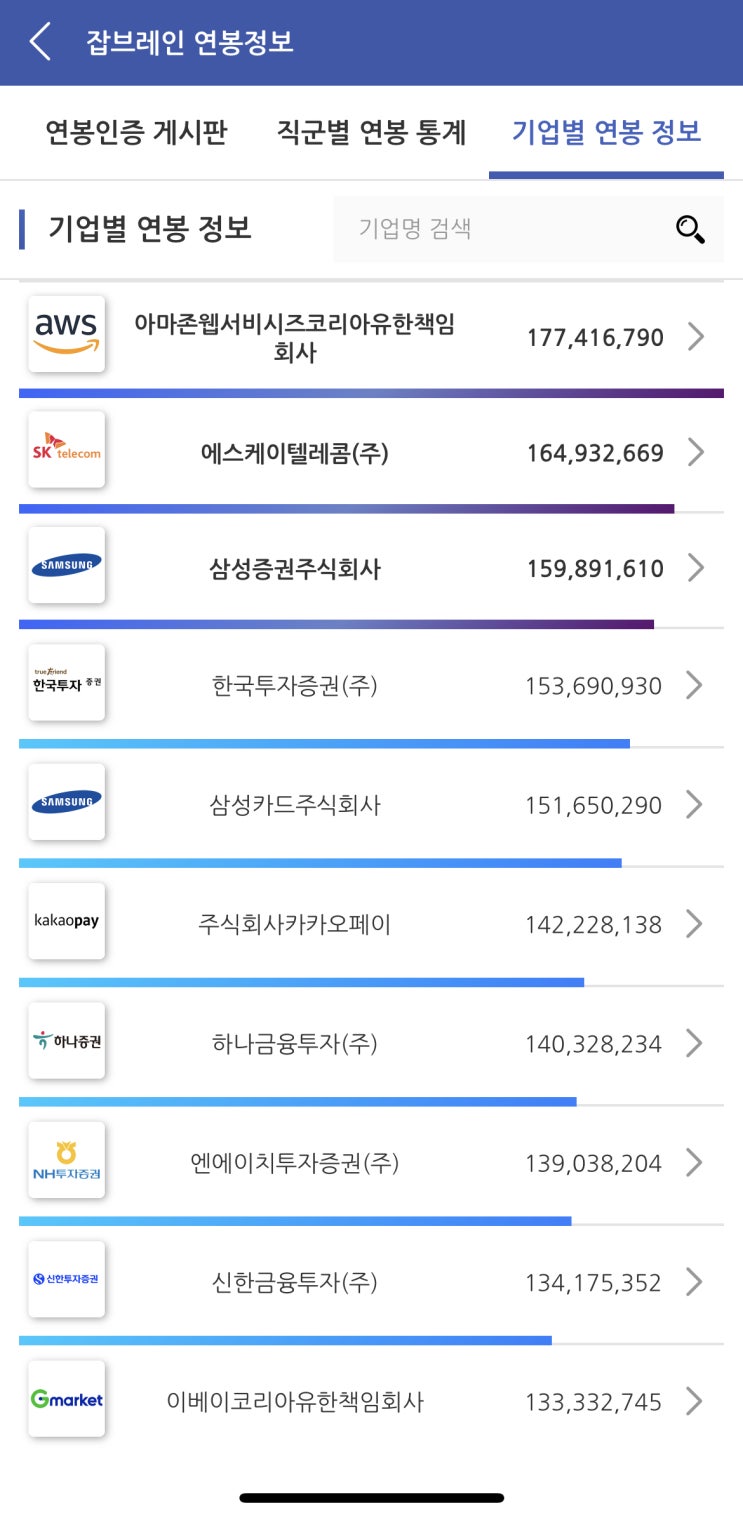The width and height of the screenshot is (743, 1518).
Task: Expand the 이베이코리아유한책임회사 row chevron
Action: pos(696,1402)
